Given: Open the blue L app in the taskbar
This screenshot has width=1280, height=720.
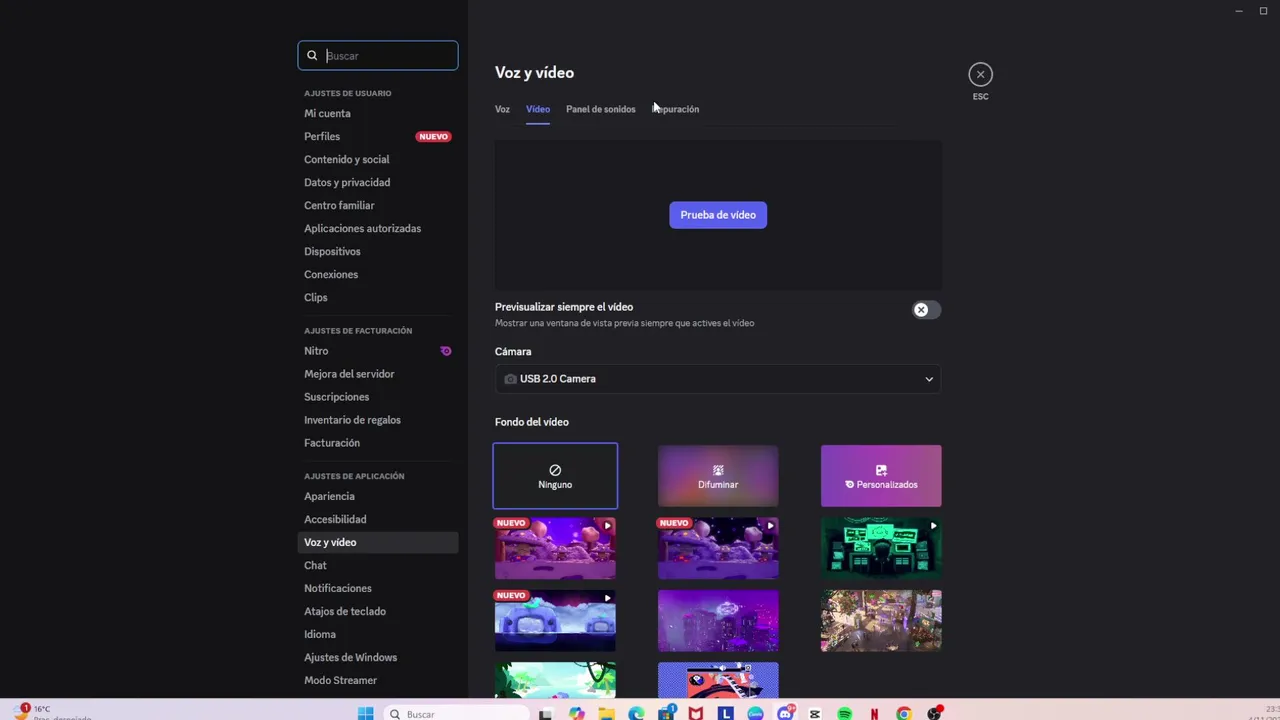Looking at the screenshot, I should click(x=725, y=713).
